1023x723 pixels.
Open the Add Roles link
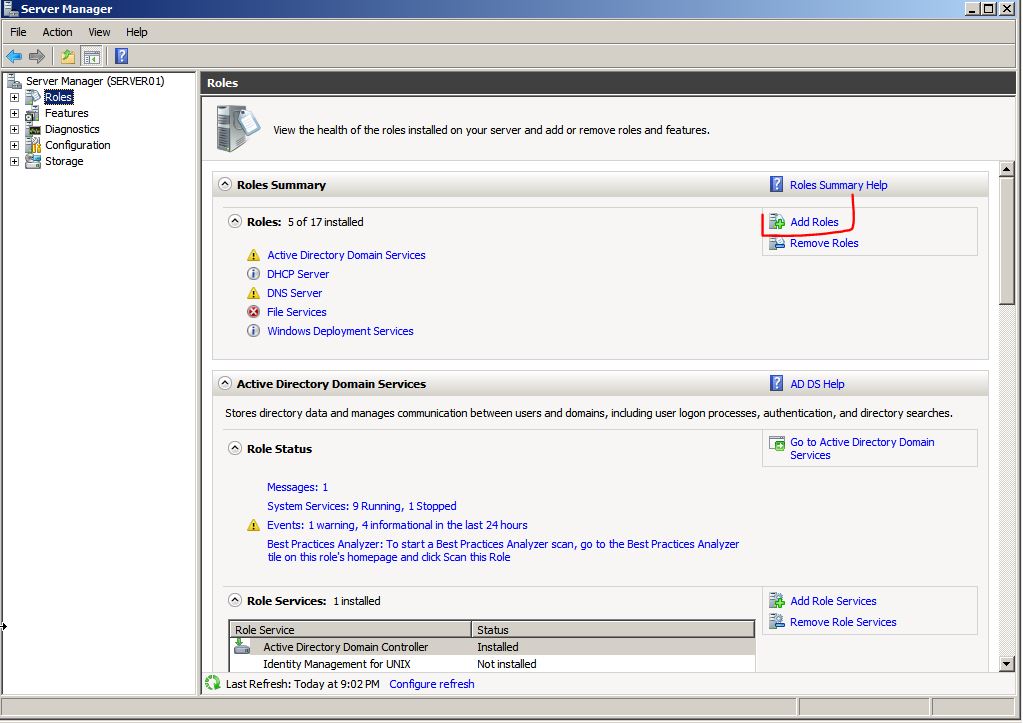tap(814, 223)
